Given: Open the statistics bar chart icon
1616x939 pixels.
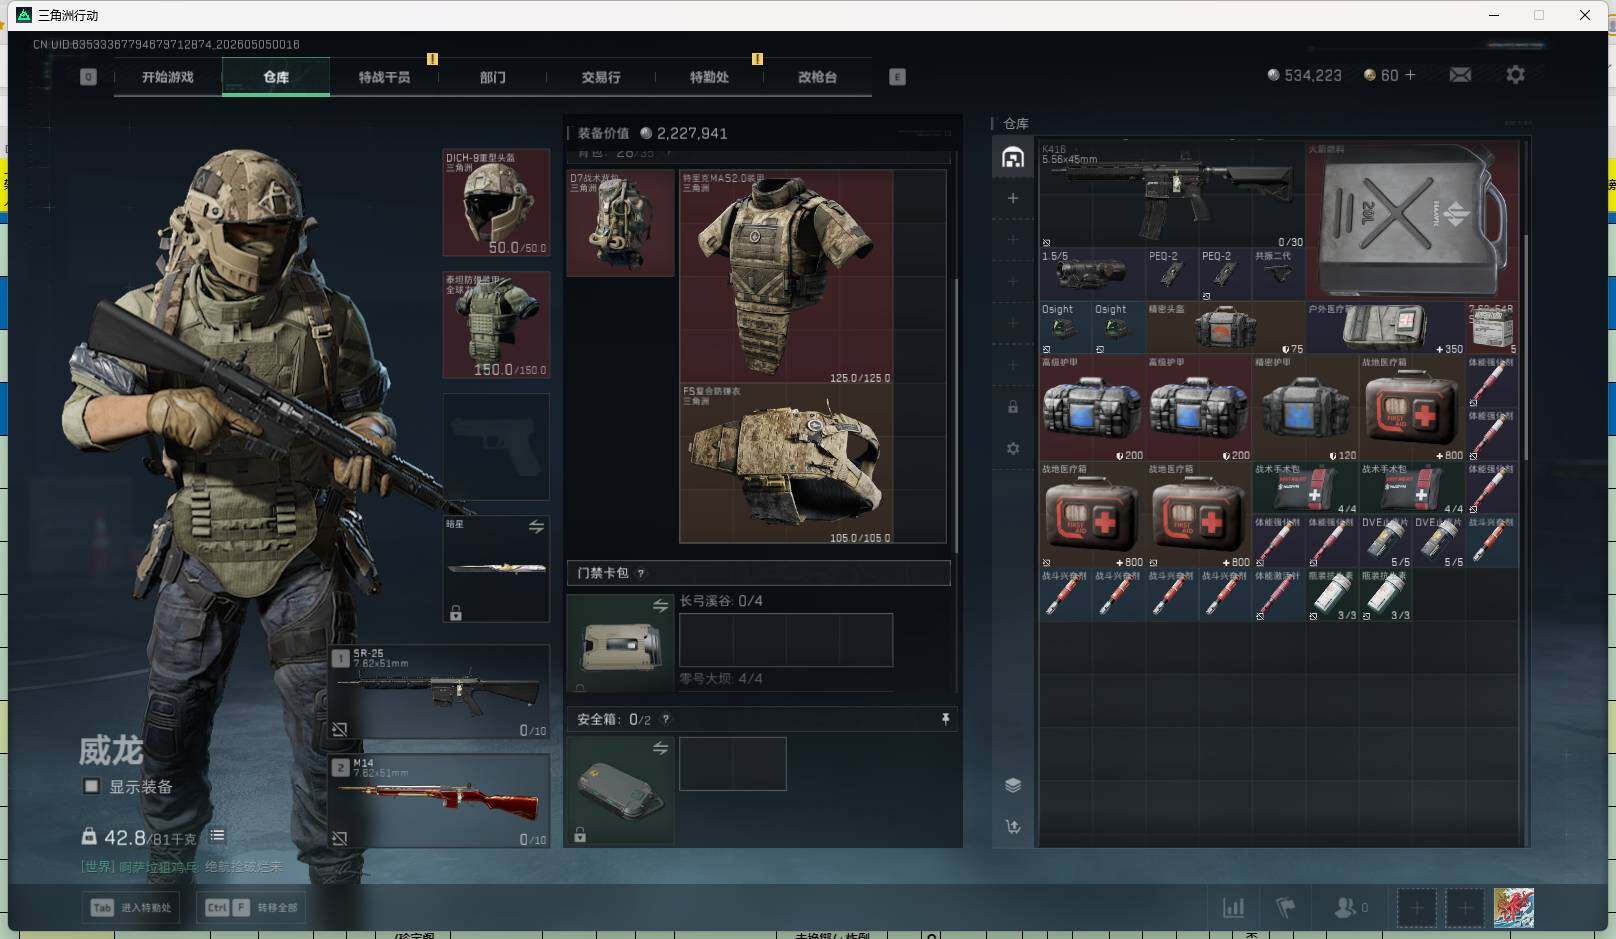Looking at the screenshot, I should point(1234,907).
